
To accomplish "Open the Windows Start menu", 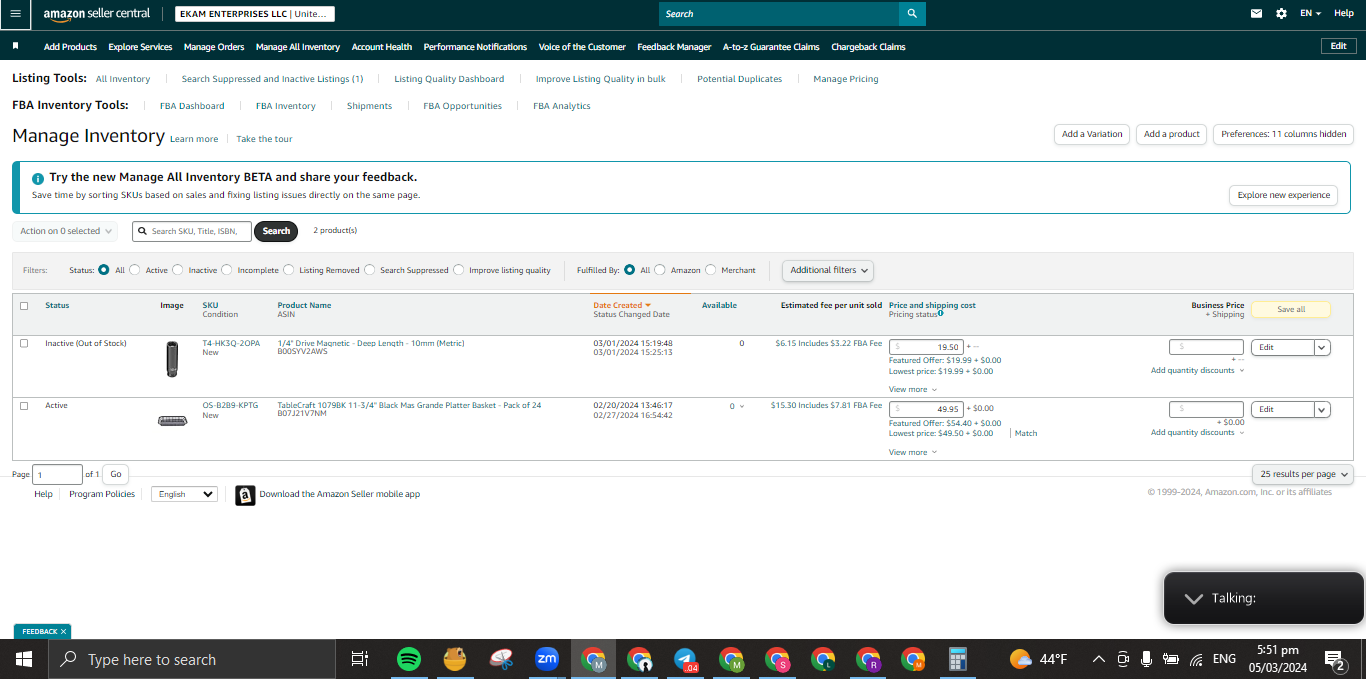I will pos(24,659).
